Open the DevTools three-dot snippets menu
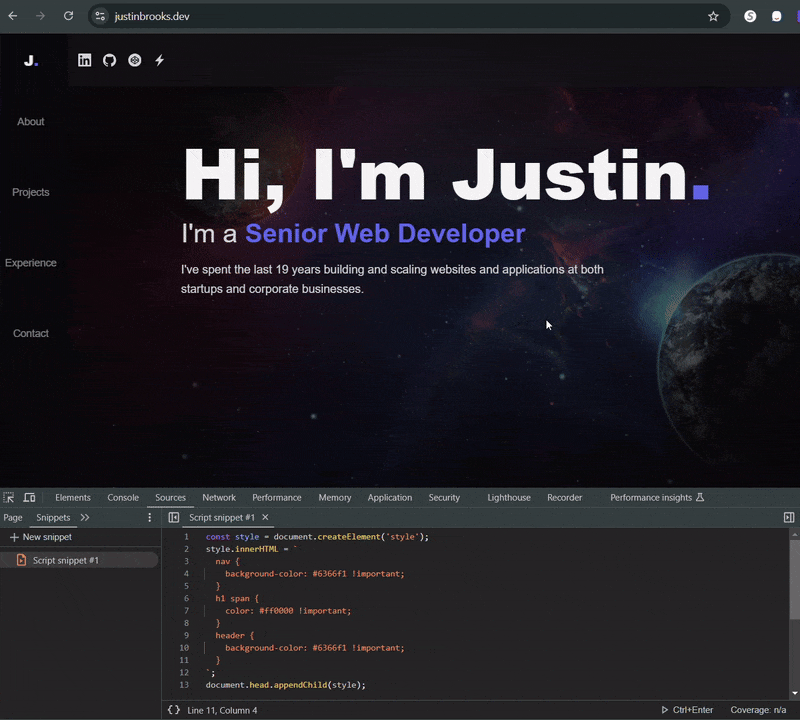This screenshot has width=800, height=720. 149,518
